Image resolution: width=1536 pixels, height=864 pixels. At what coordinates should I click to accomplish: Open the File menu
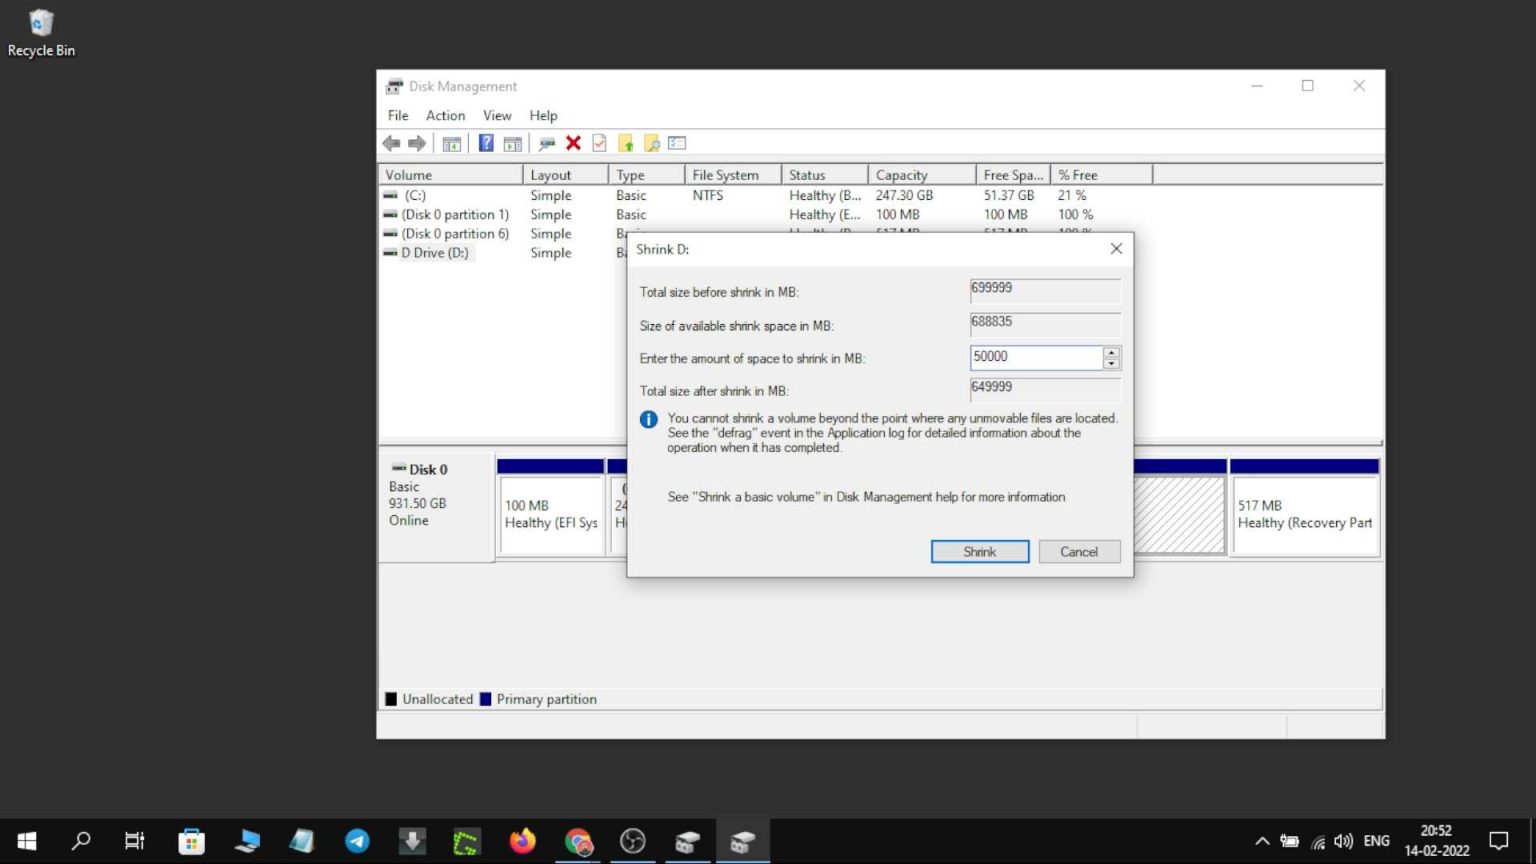pos(397,115)
